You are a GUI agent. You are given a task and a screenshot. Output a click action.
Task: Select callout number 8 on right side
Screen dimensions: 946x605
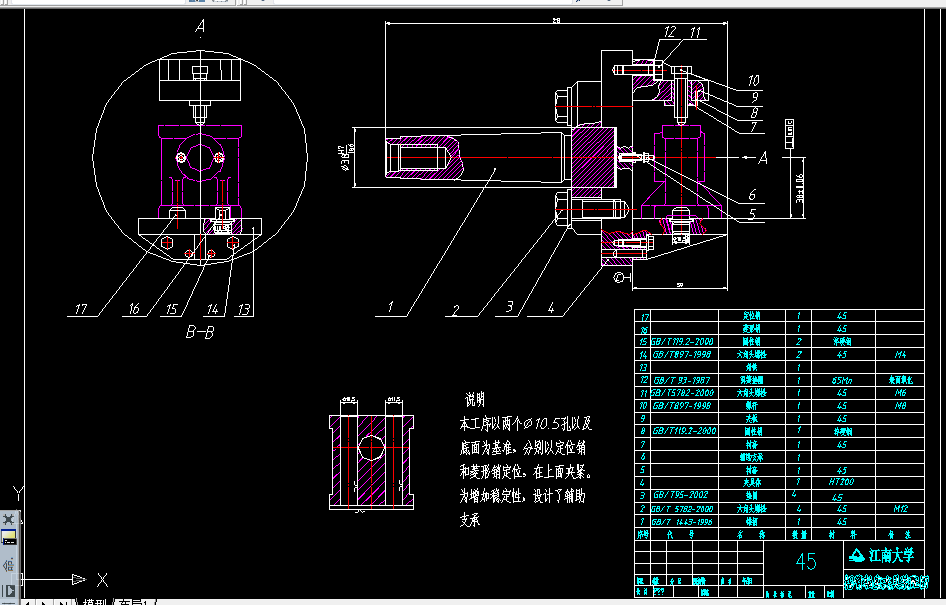[754, 113]
